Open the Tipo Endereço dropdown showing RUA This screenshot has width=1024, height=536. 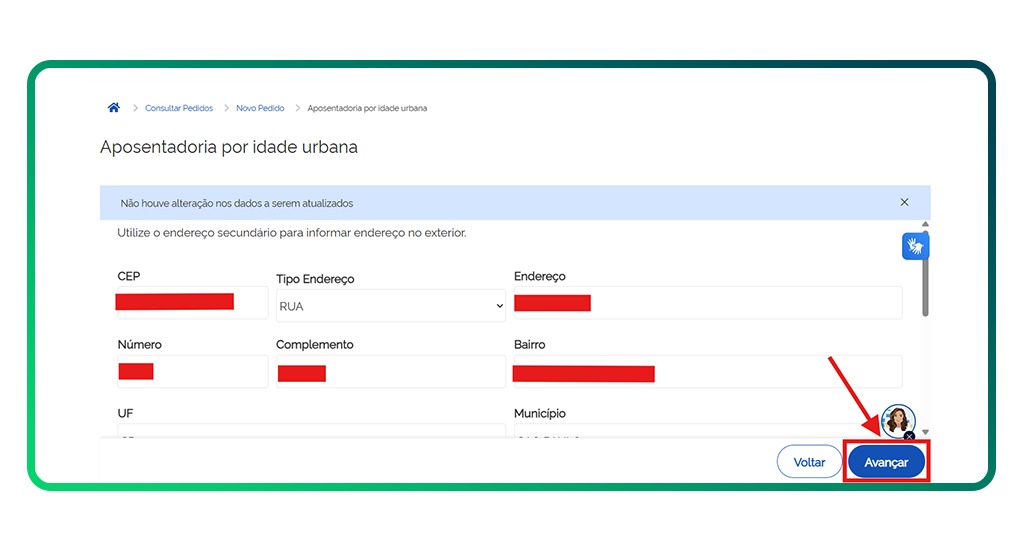391,306
